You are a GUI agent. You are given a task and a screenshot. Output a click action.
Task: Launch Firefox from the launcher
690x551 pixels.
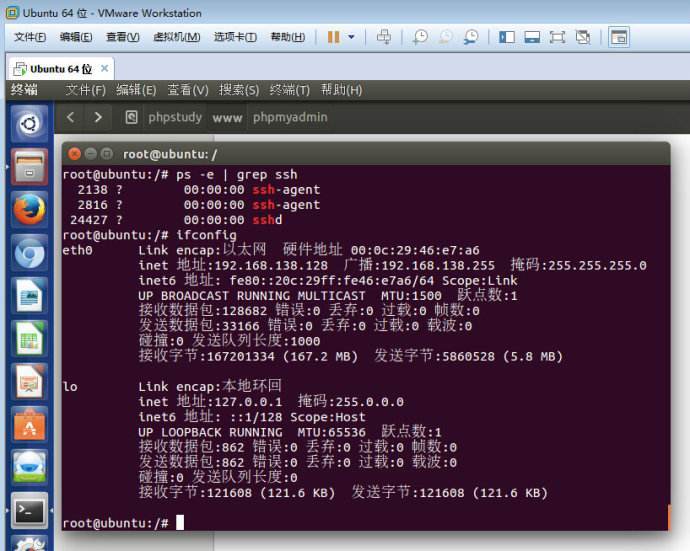coord(29,210)
